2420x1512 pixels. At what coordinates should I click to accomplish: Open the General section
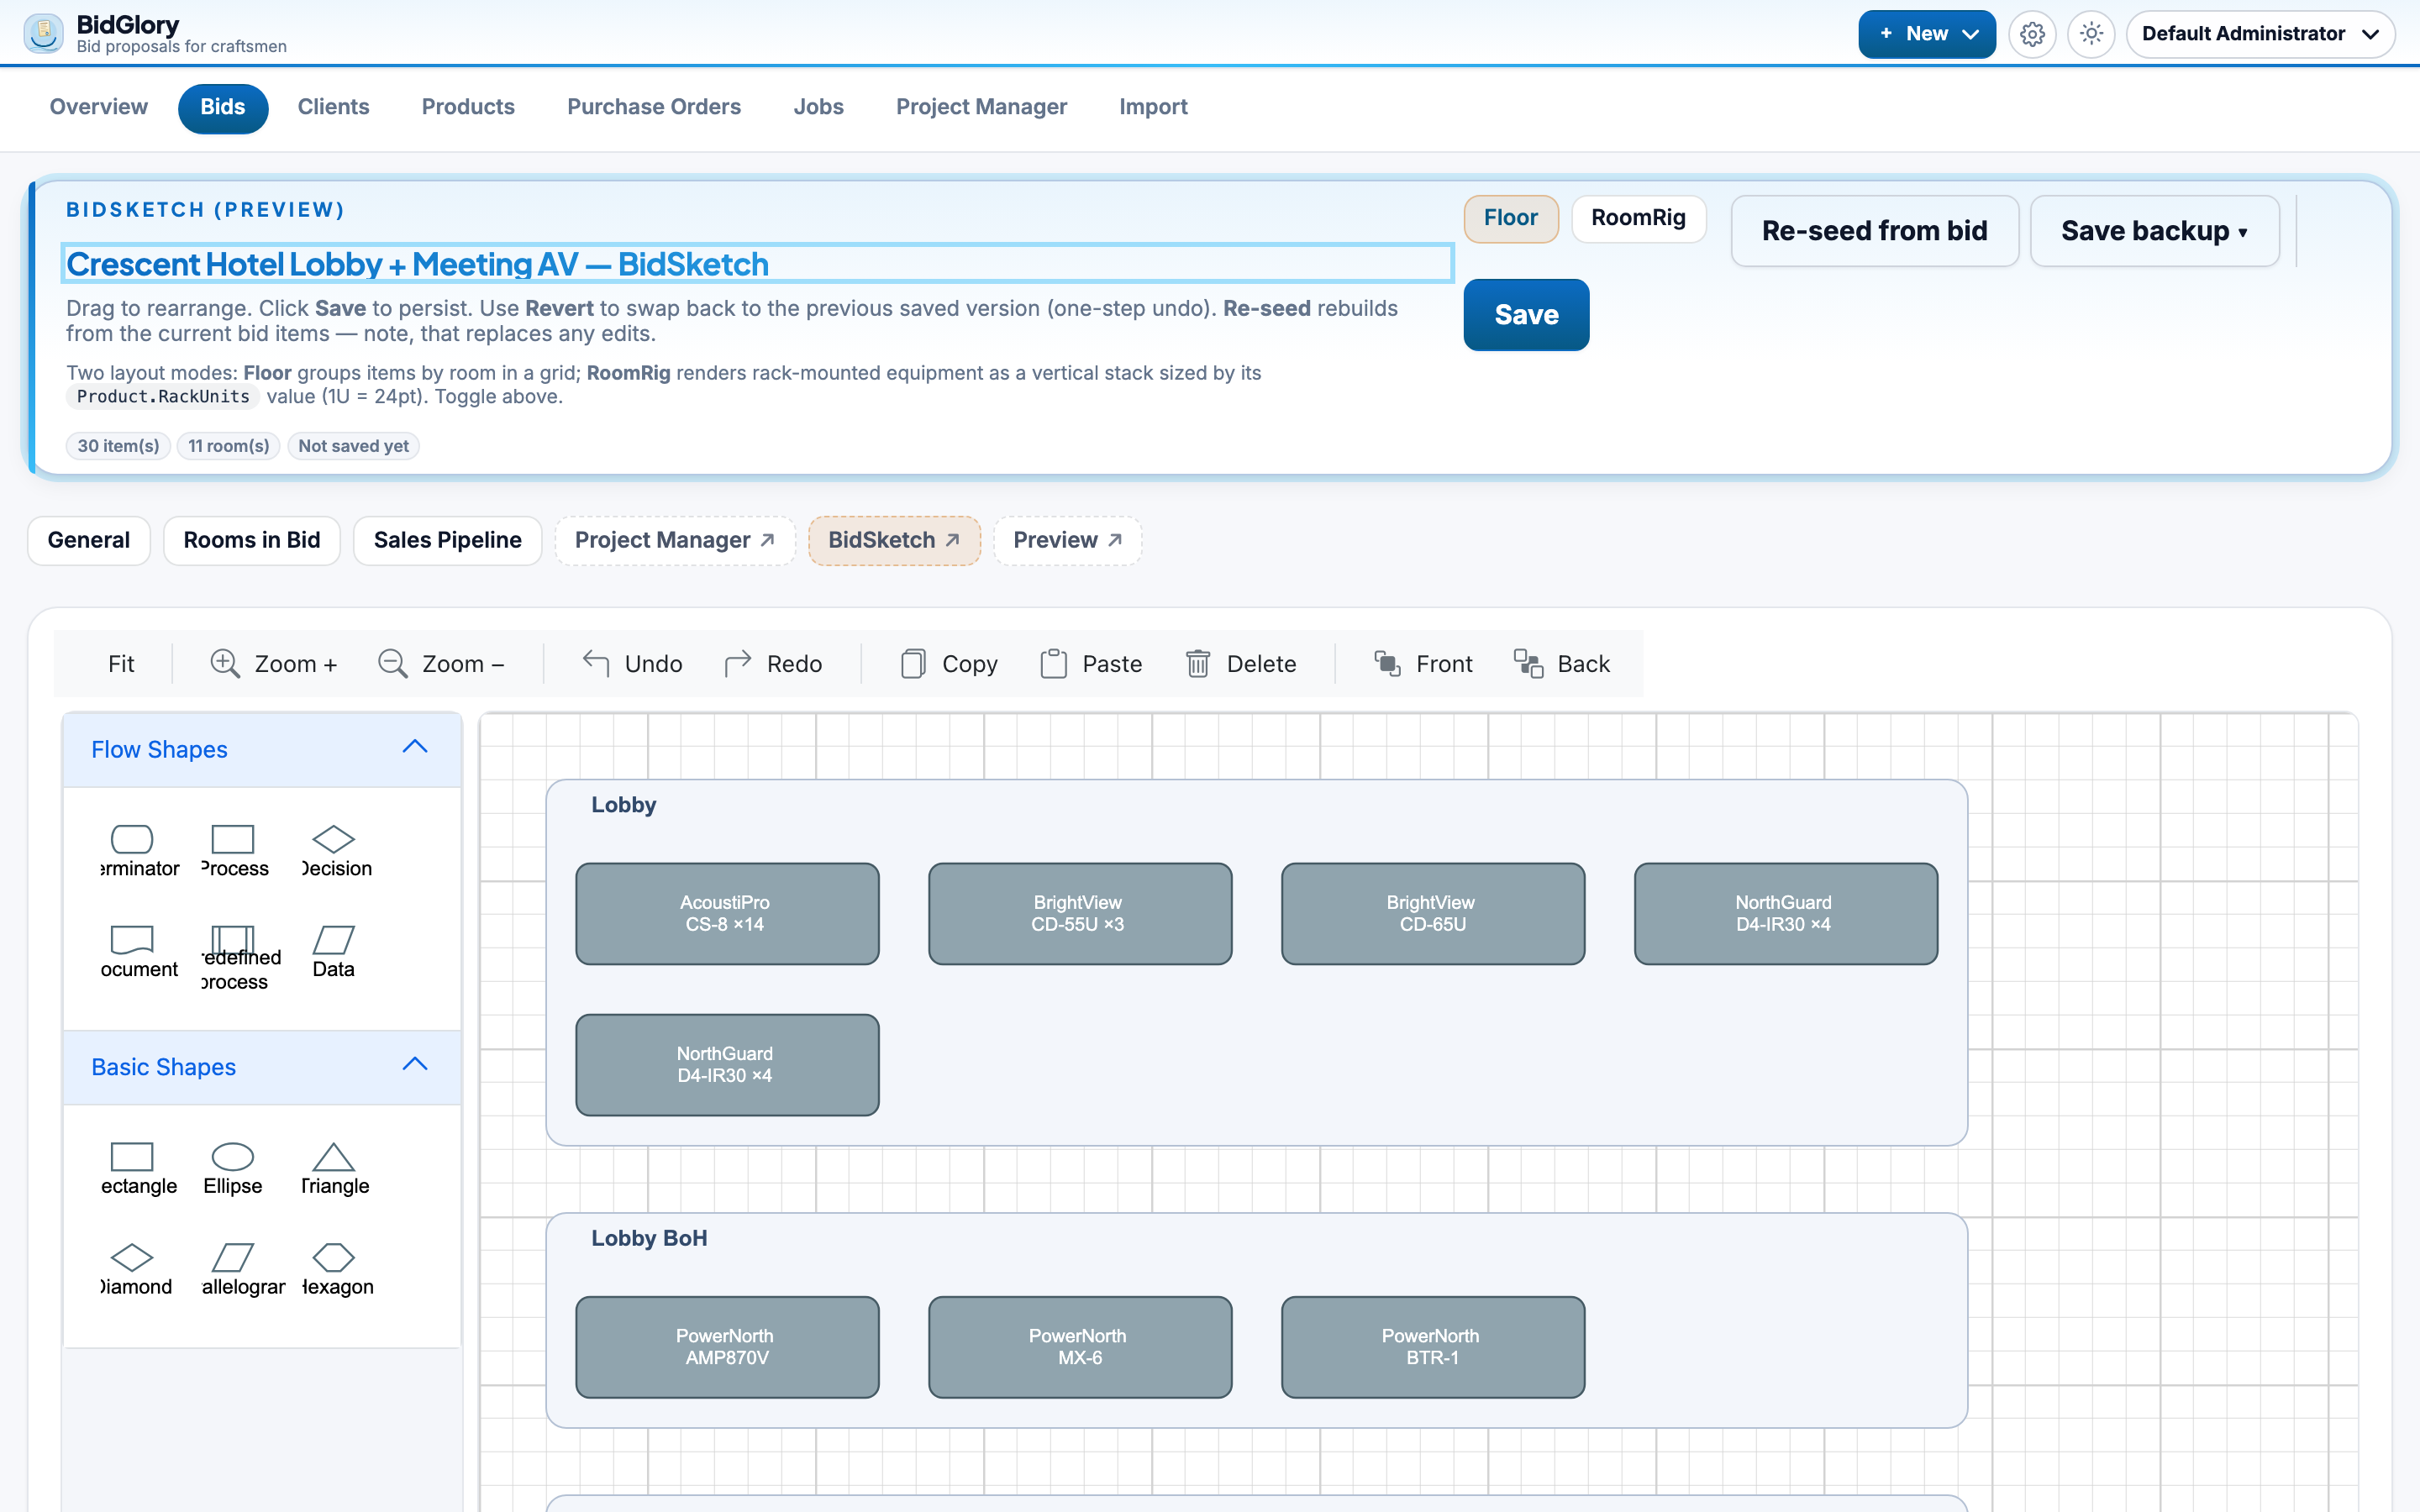[x=89, y=541]
